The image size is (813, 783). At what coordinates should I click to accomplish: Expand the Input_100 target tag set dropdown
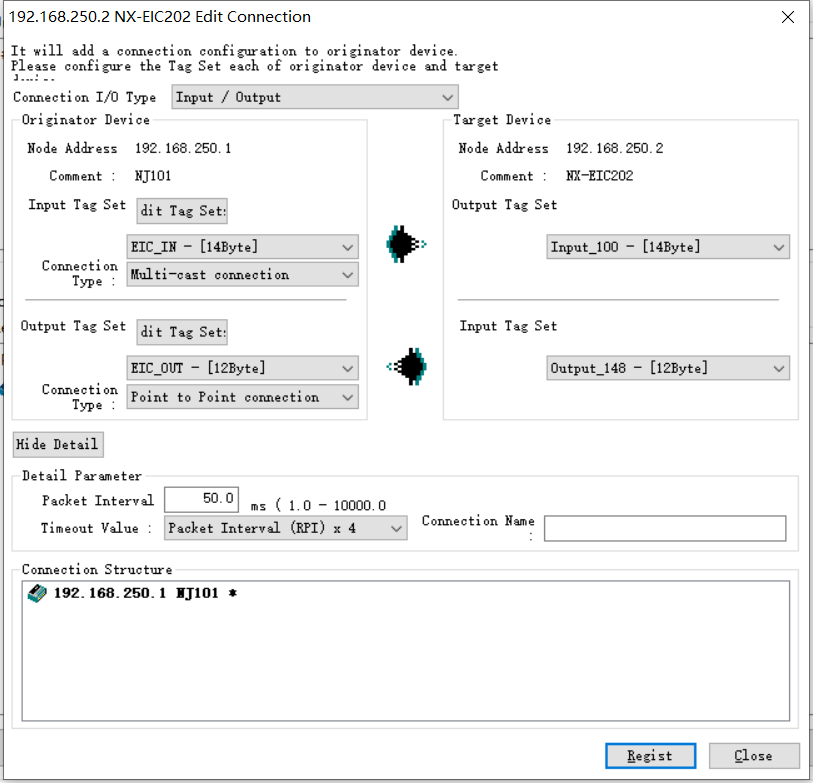(x=668, y=247)
